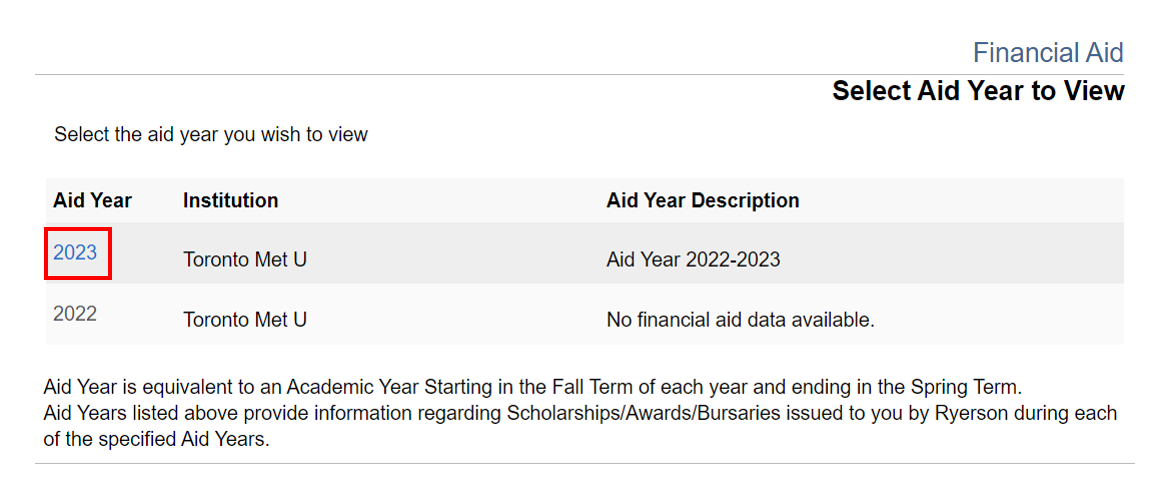Click the Aid Year column header

tap(92, 200)
